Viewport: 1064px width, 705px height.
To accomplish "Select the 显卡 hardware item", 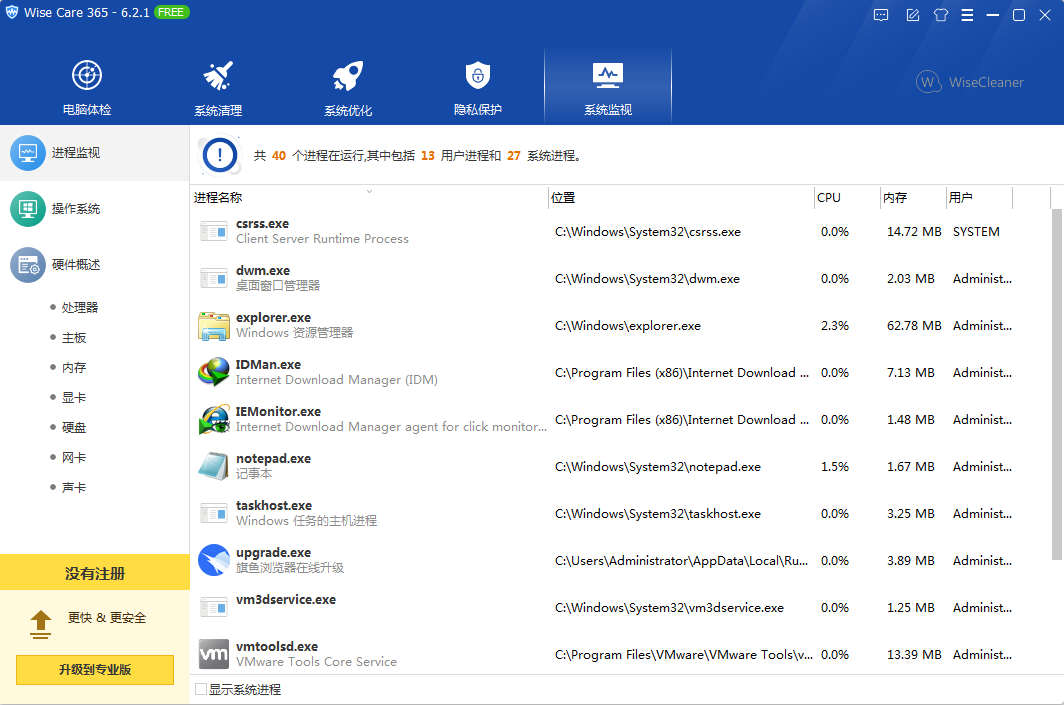I will [74, 398].
